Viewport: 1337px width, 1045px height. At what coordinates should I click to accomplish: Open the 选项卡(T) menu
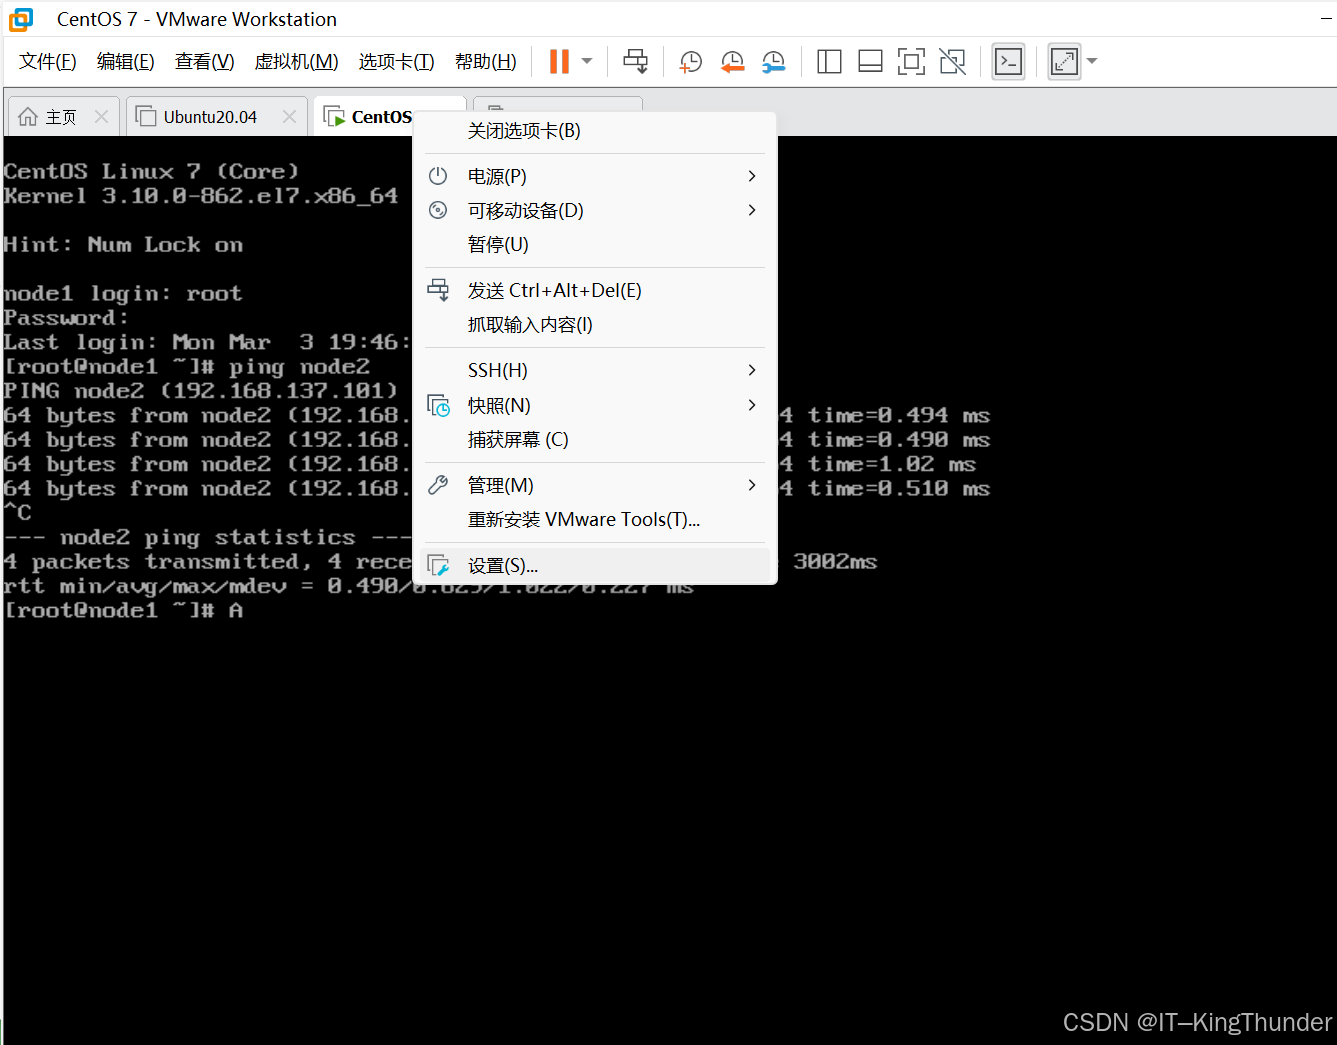[396, 62]
